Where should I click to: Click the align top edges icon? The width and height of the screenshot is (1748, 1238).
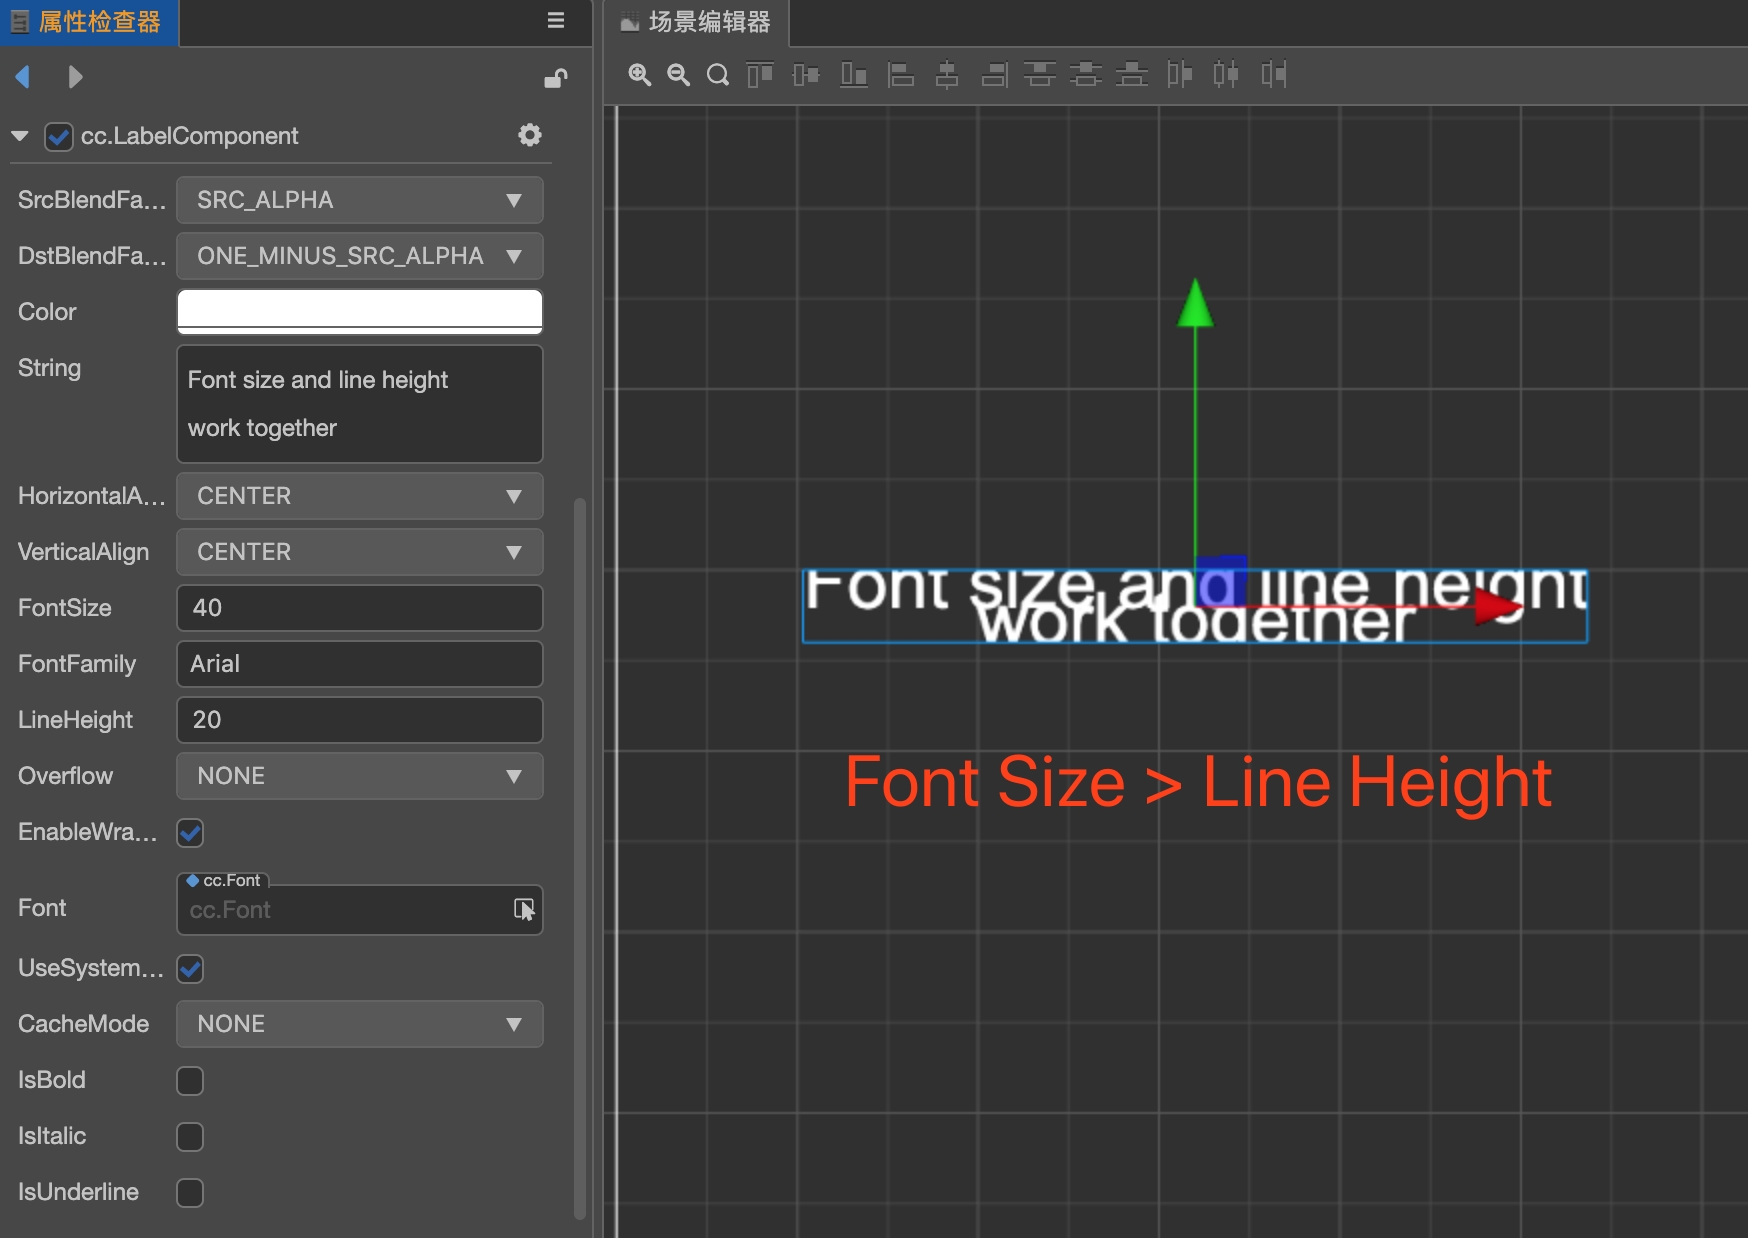760,75
